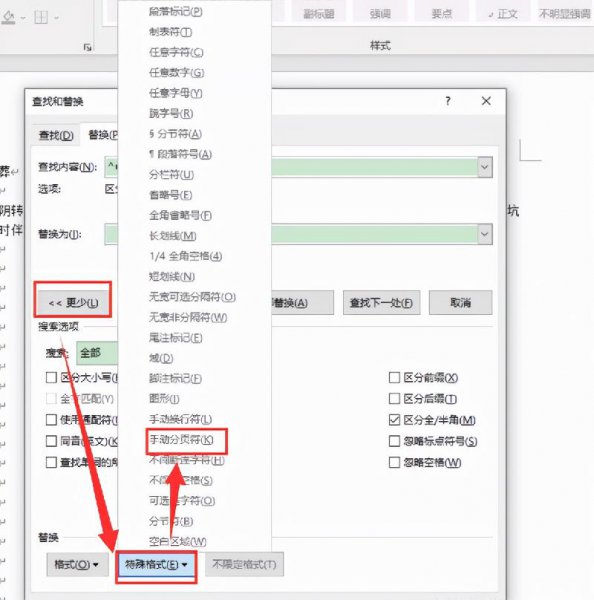Open the 搜索 全部 direction dropdown
This screenshot has width=594, height=600.
click(97, 352)
